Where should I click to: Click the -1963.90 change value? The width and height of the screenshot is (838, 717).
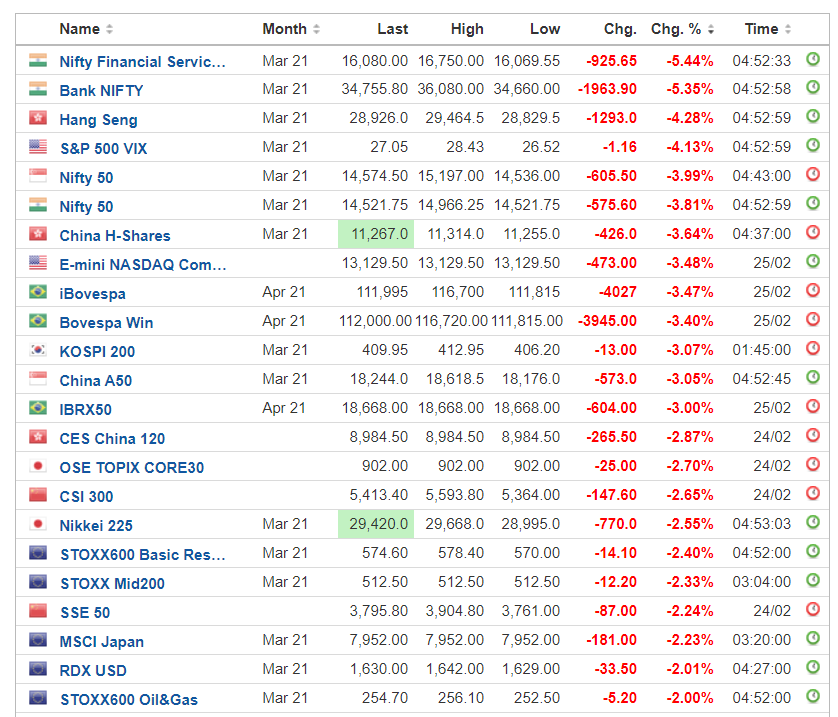tap(607, 89)
